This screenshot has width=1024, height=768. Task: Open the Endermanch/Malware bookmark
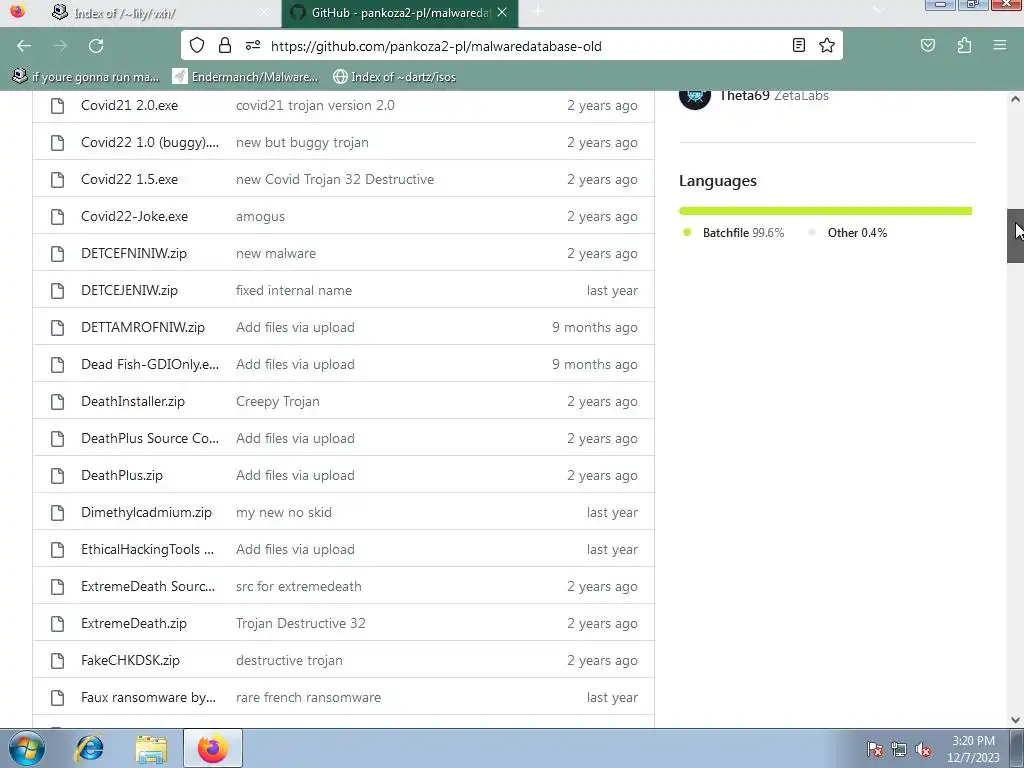coord(246,76)
